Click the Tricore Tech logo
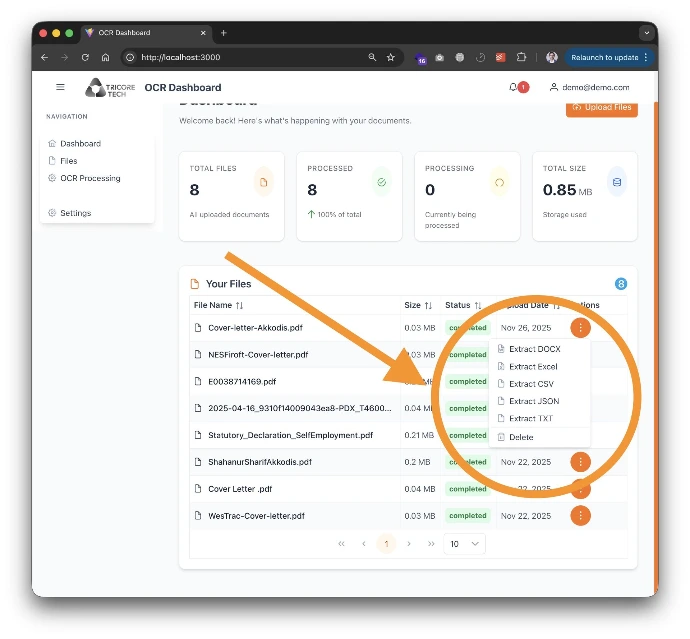The width and height of the screenshot is (690, 639). (x=110, y=88)
